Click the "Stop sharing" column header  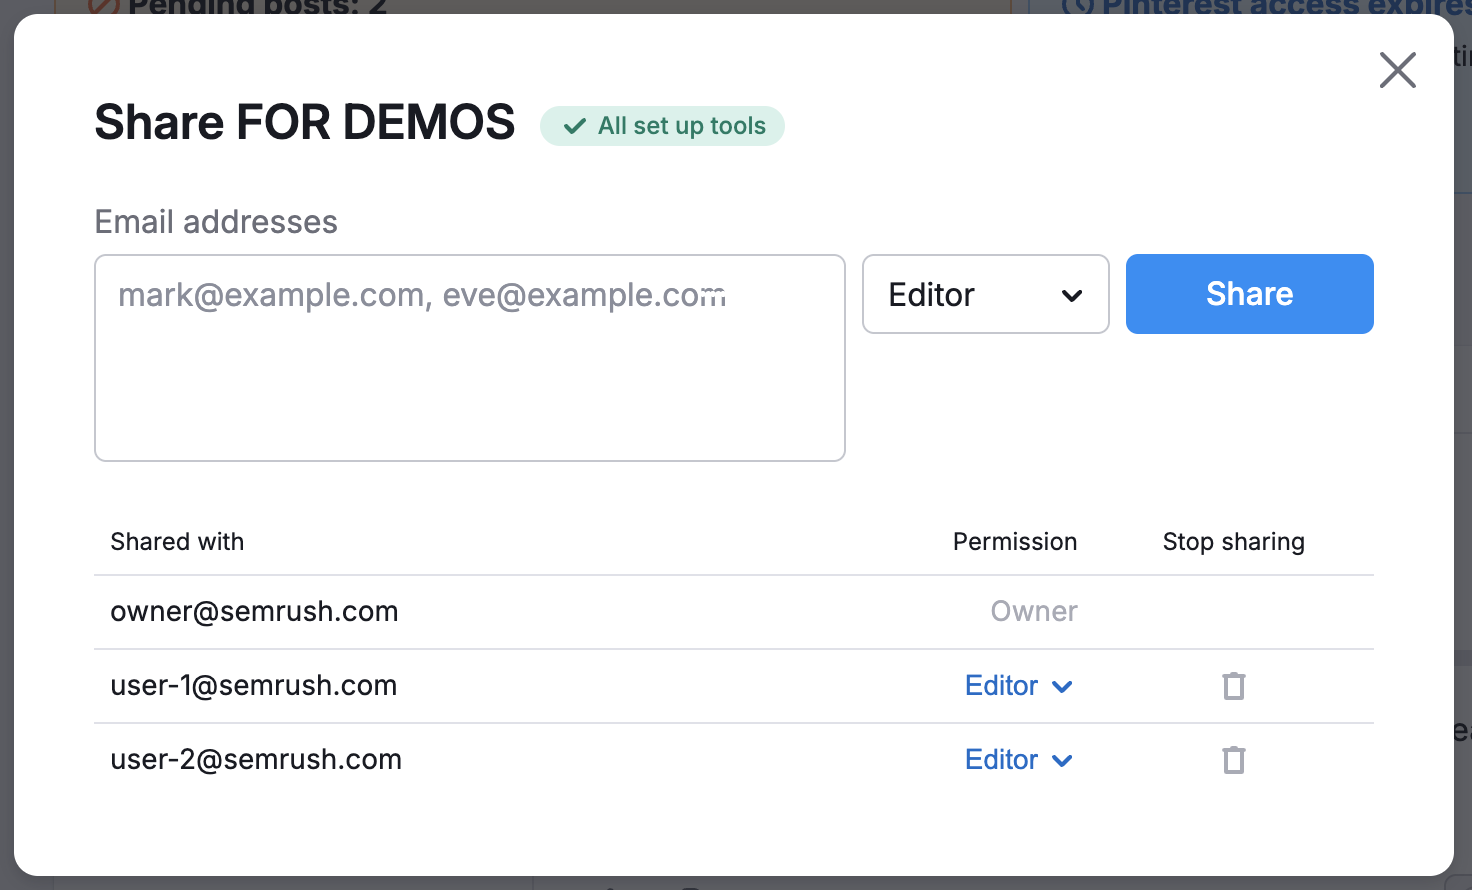pos(1233,542)
